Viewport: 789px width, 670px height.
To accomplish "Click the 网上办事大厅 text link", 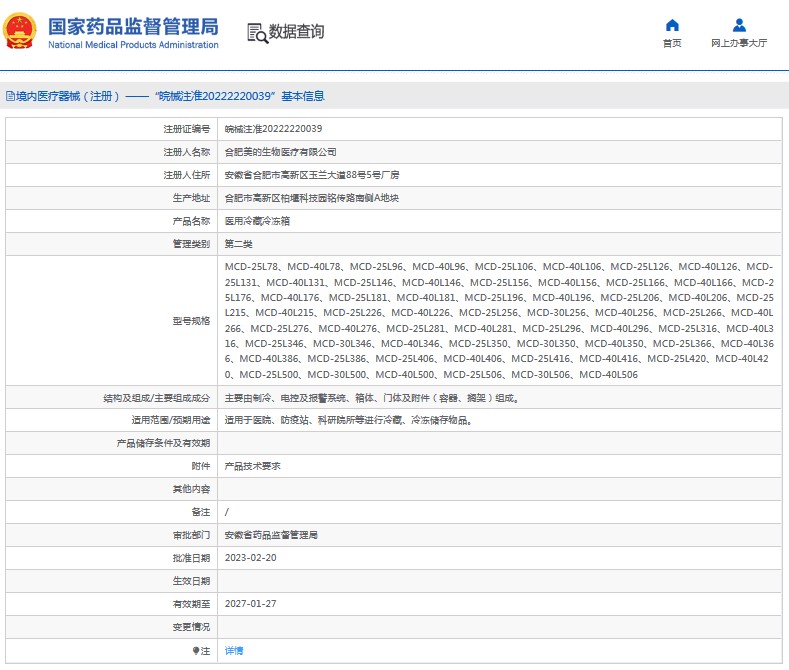I will click(739, 43).
